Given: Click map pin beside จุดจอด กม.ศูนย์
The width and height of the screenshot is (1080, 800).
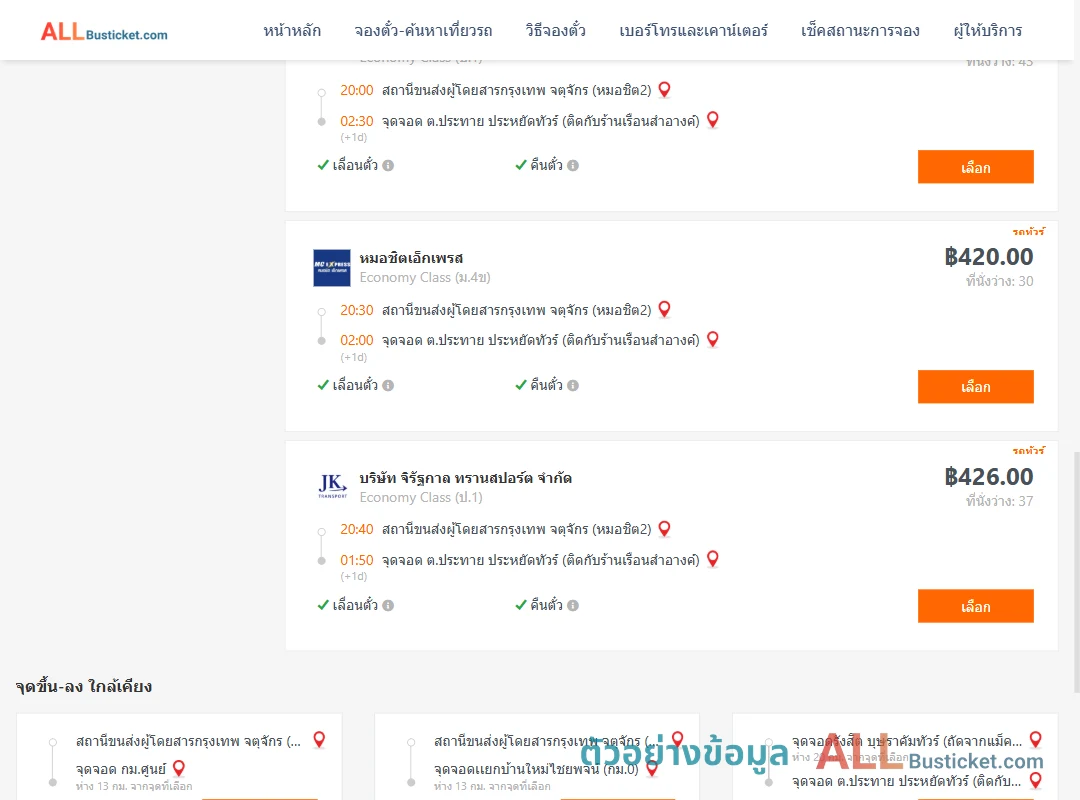Looking at the screenshot, I should click(179, 768).
